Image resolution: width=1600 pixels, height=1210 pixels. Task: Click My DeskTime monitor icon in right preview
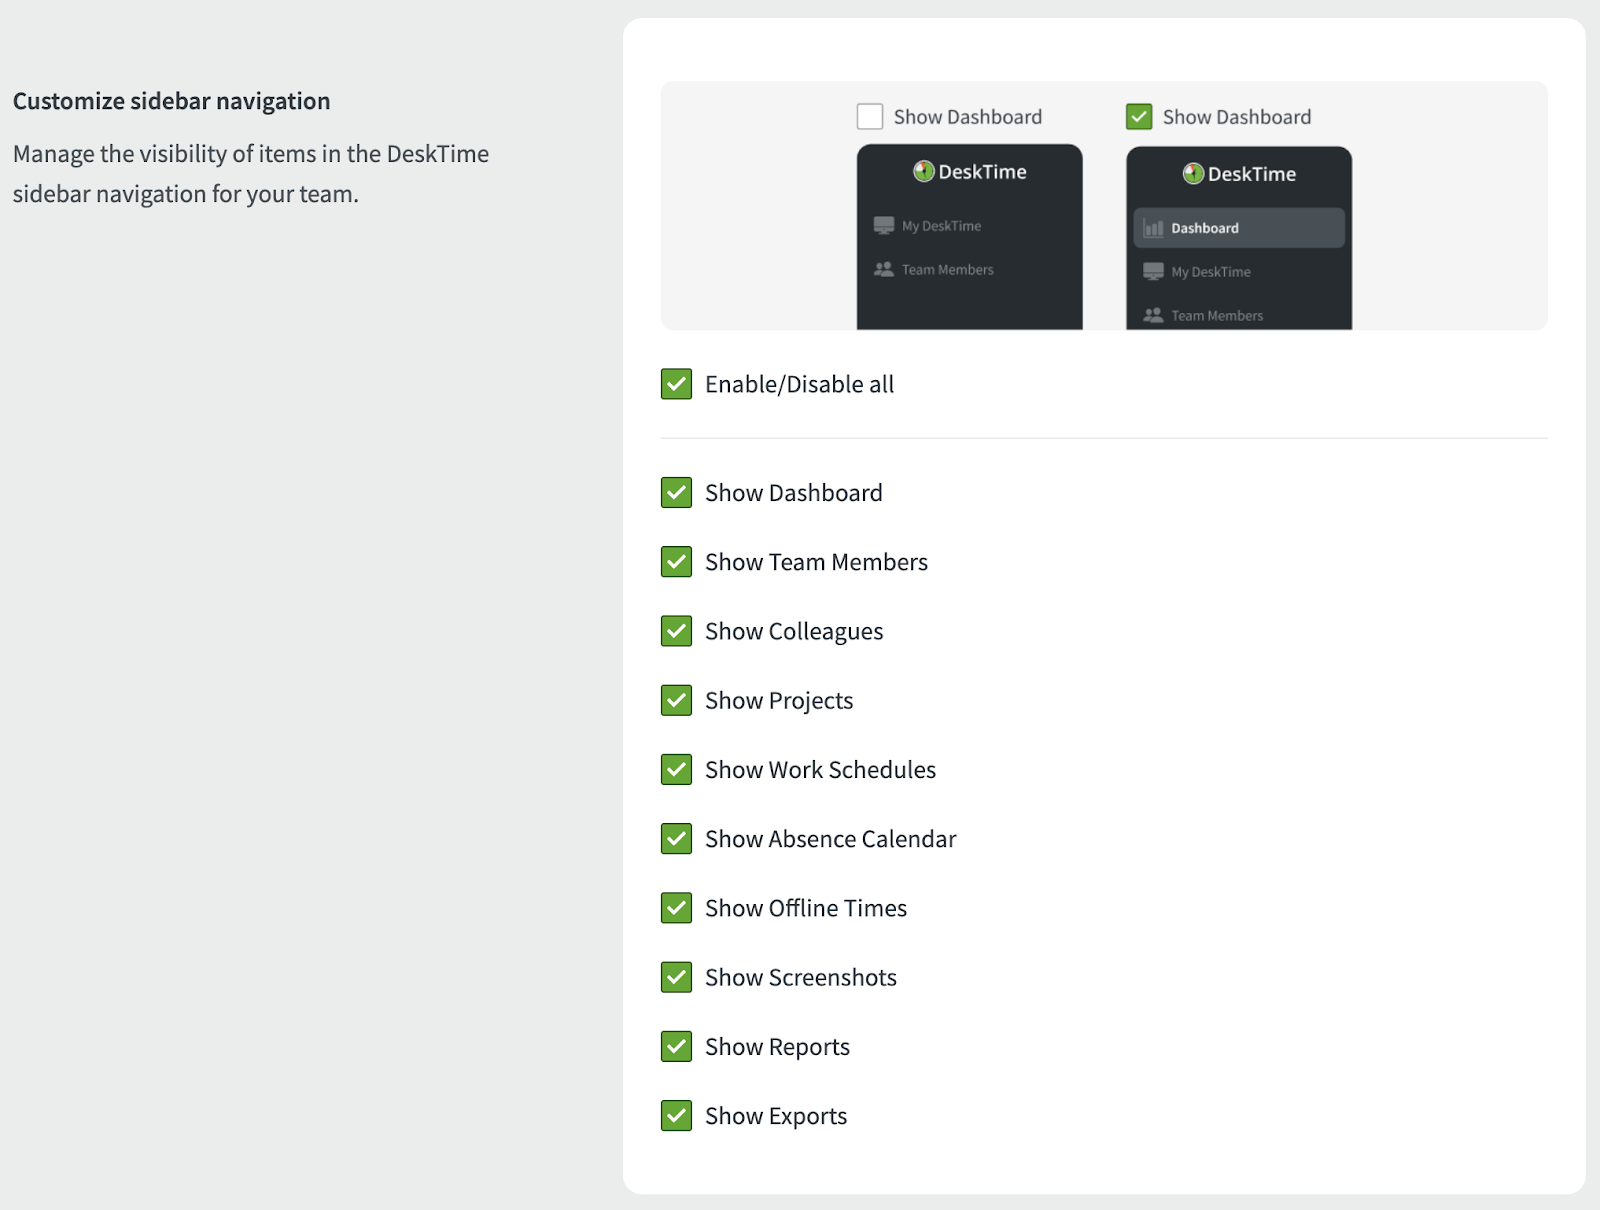pyautogui.click(x=1153, y=272)
